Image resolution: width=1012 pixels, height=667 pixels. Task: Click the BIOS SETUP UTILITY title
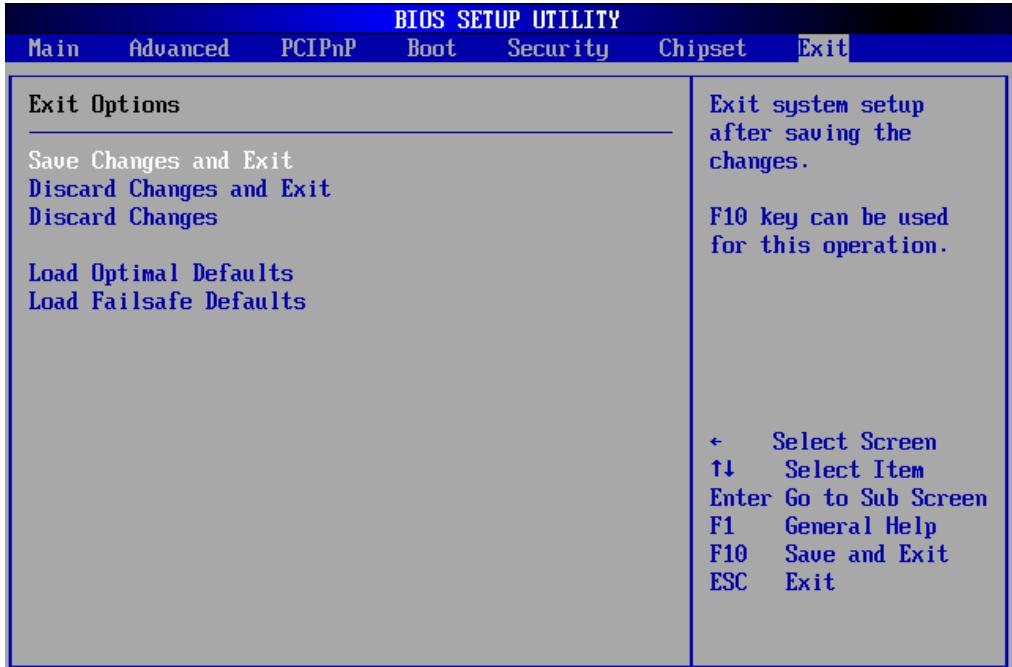(507, 19)
